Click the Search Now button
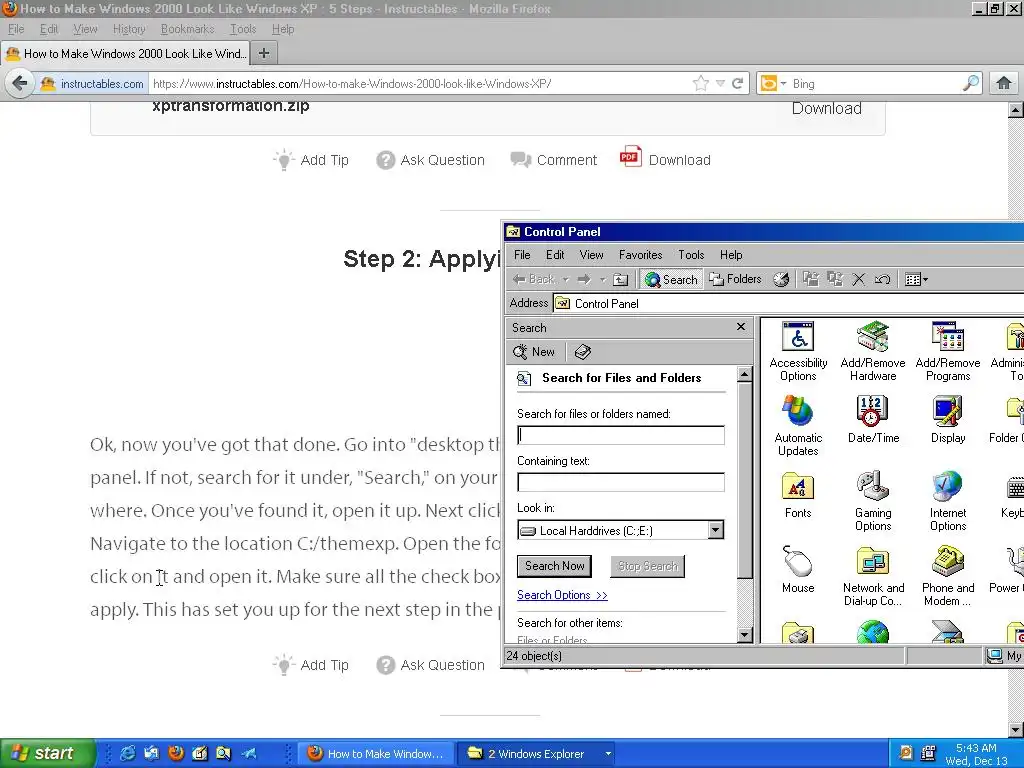The height and width of the screenshot is (768, 1024). point(554,566)
